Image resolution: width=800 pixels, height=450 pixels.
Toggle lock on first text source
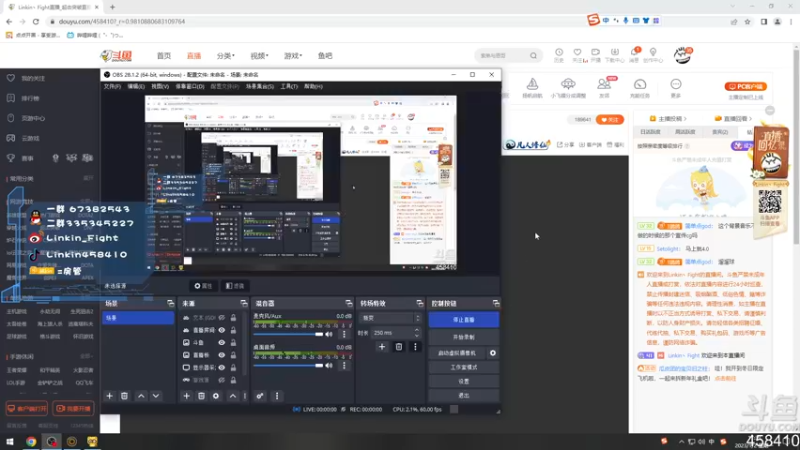(233, 318)
